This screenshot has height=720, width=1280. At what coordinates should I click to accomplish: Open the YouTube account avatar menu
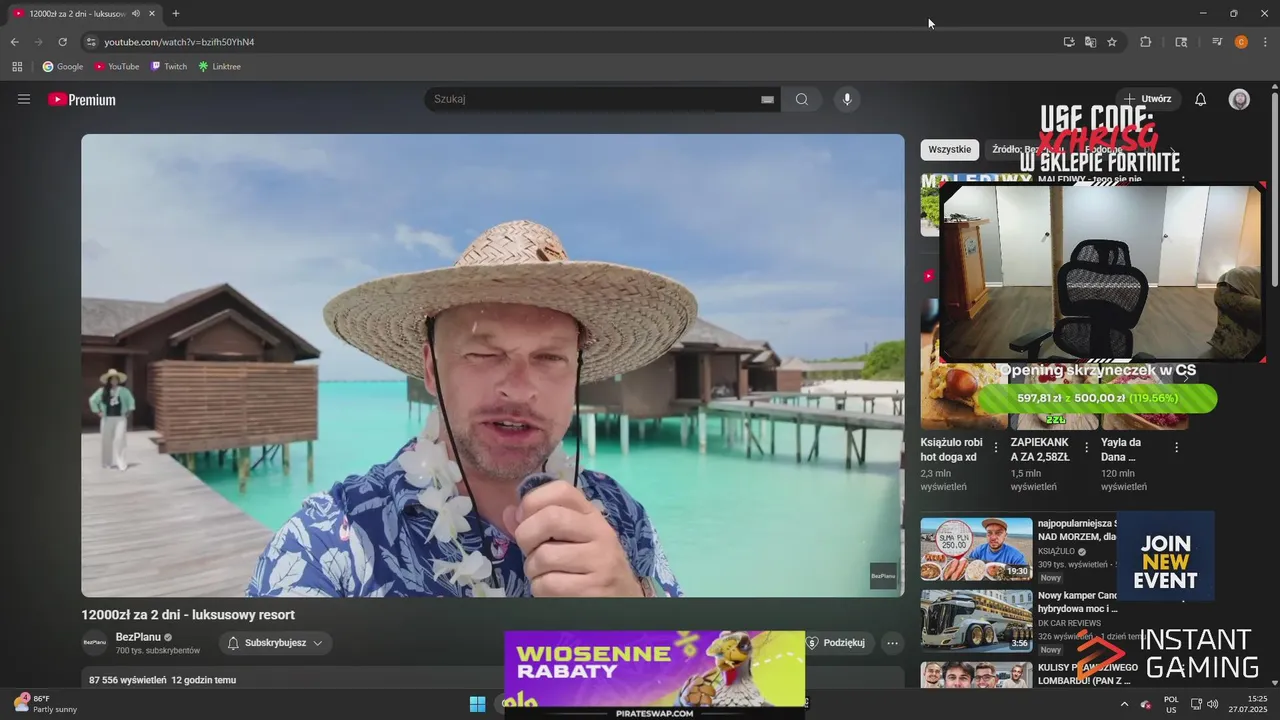click(1239, 99)
